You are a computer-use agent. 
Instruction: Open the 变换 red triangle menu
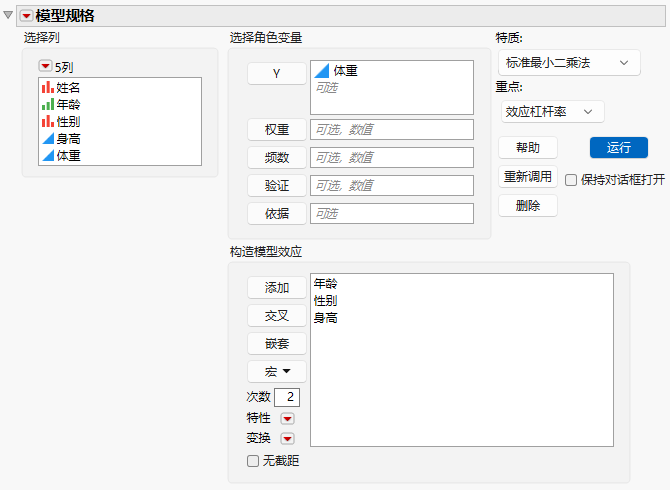[287, 438]
